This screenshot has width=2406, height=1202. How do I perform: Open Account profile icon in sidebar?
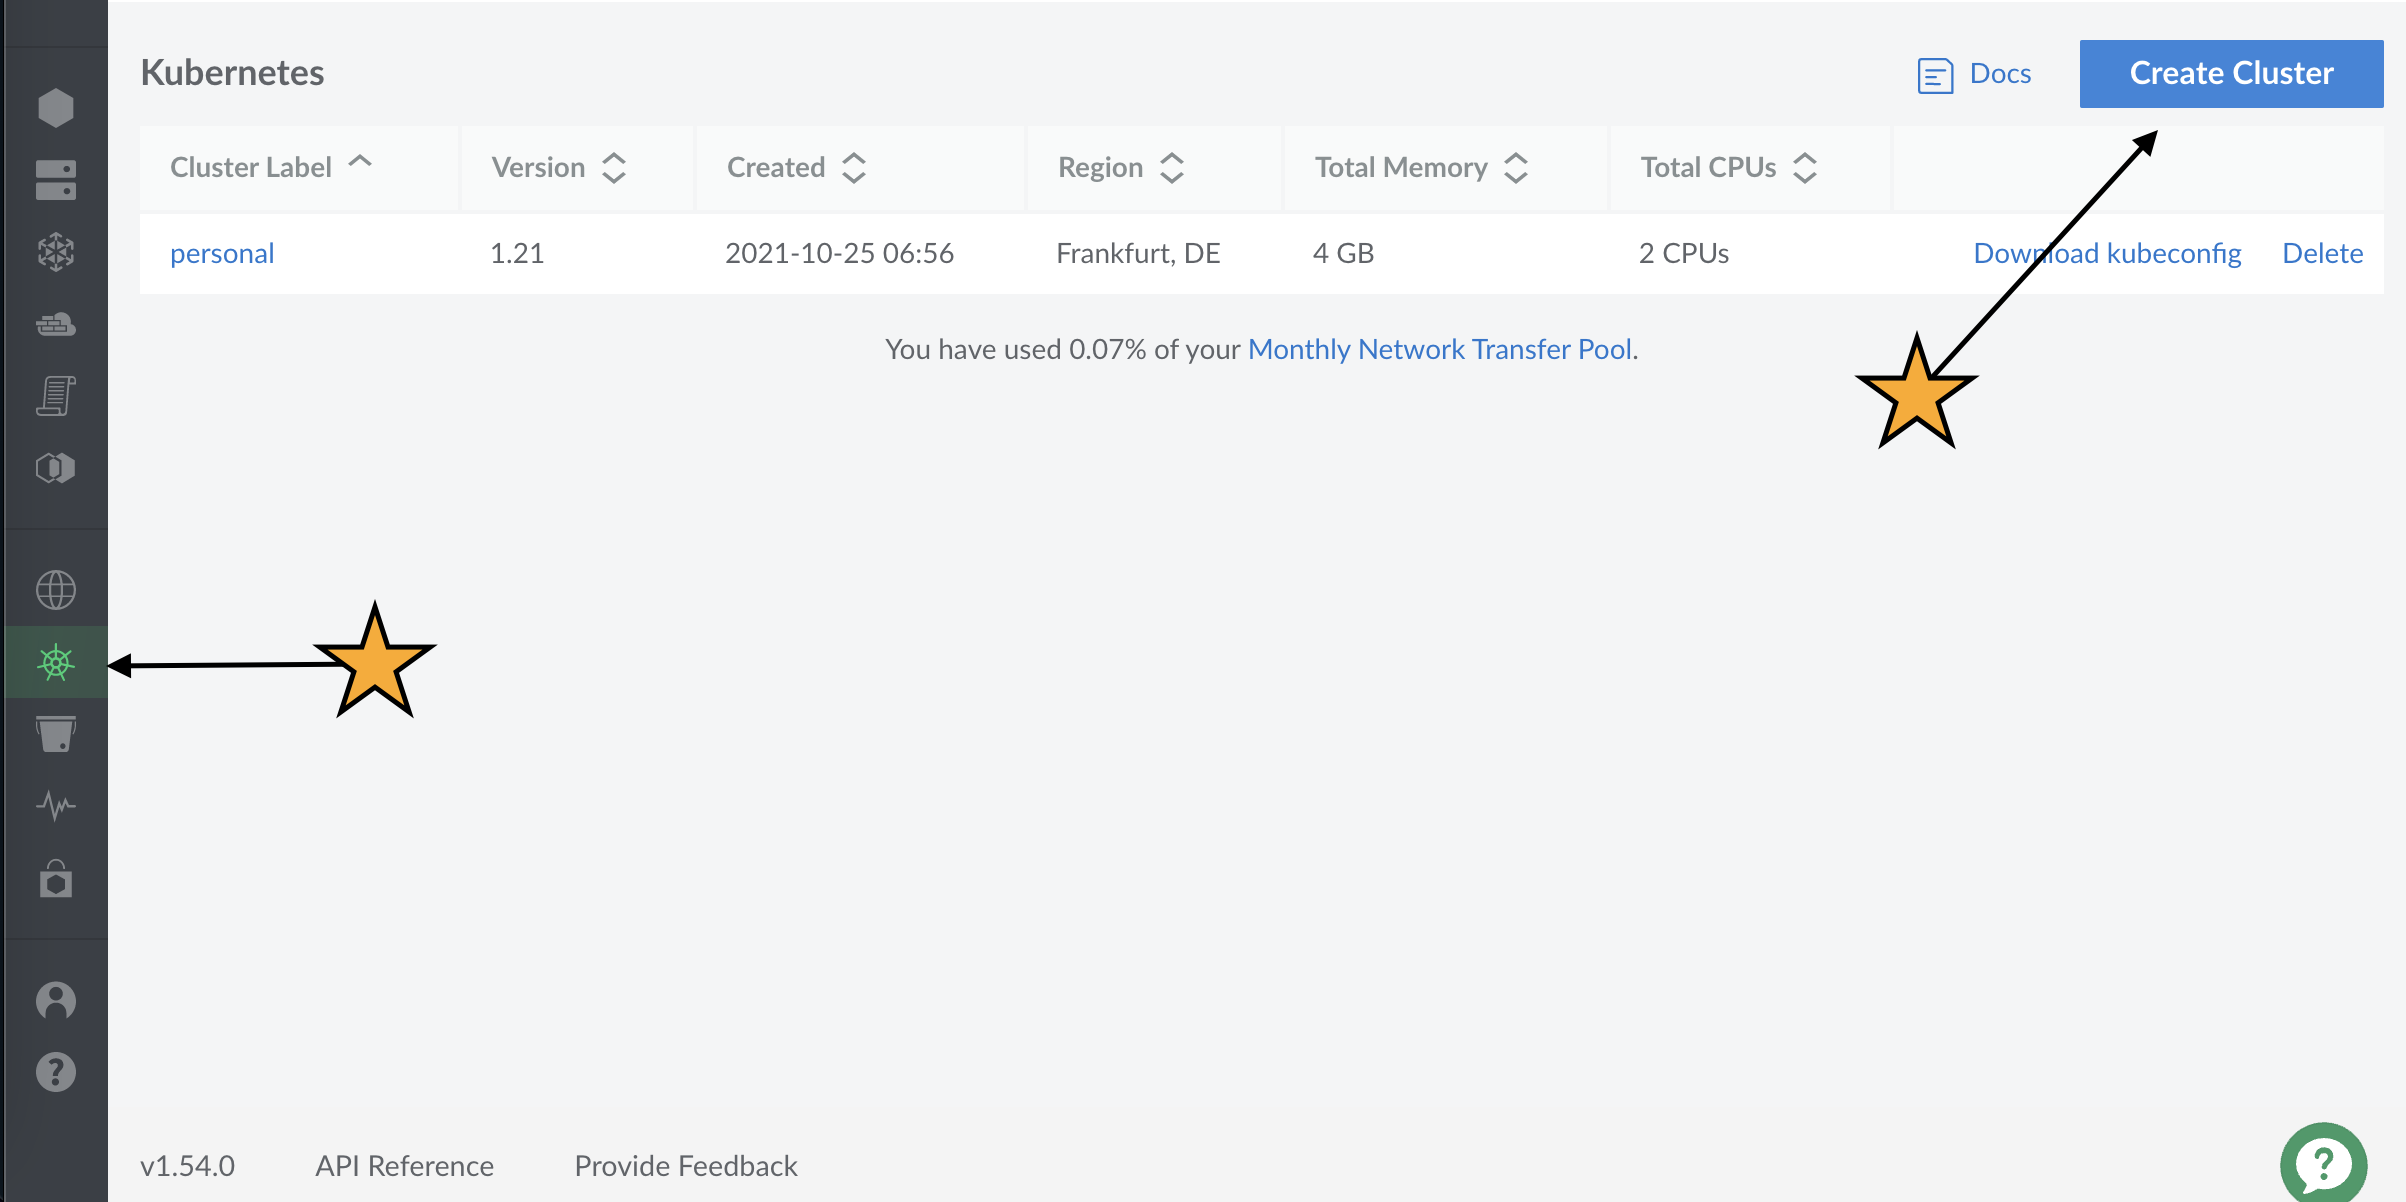point(56,1000)
